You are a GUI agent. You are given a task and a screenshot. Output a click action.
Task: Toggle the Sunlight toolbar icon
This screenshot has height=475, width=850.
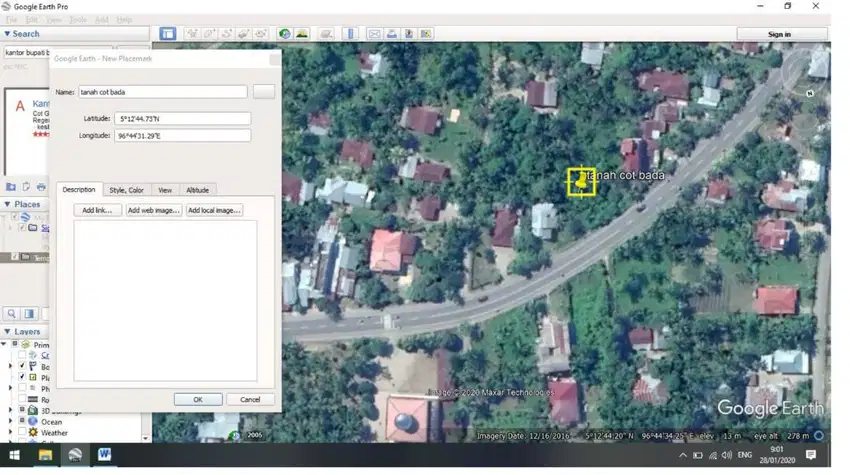click(x=302, y=34)
